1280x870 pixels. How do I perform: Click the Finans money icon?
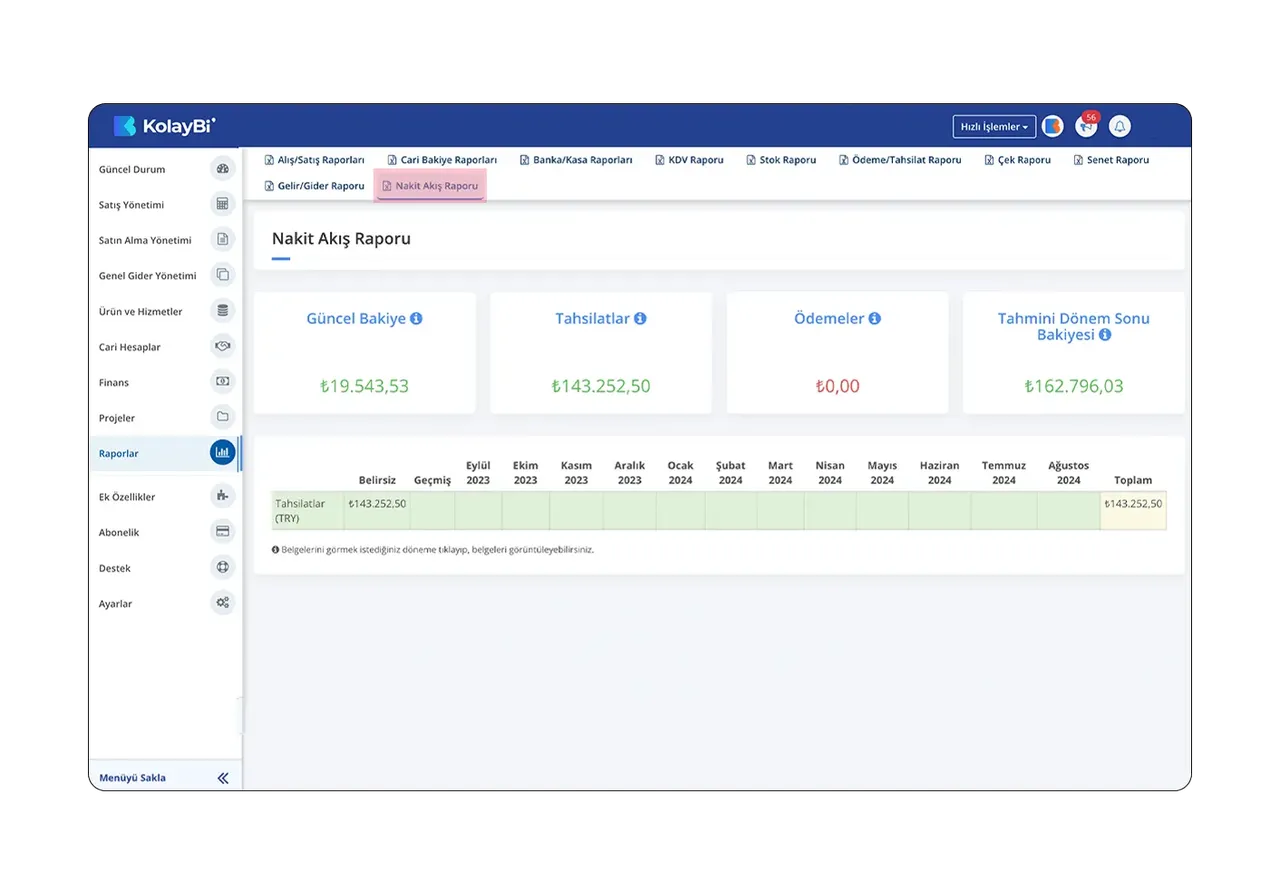coord(223,382)
